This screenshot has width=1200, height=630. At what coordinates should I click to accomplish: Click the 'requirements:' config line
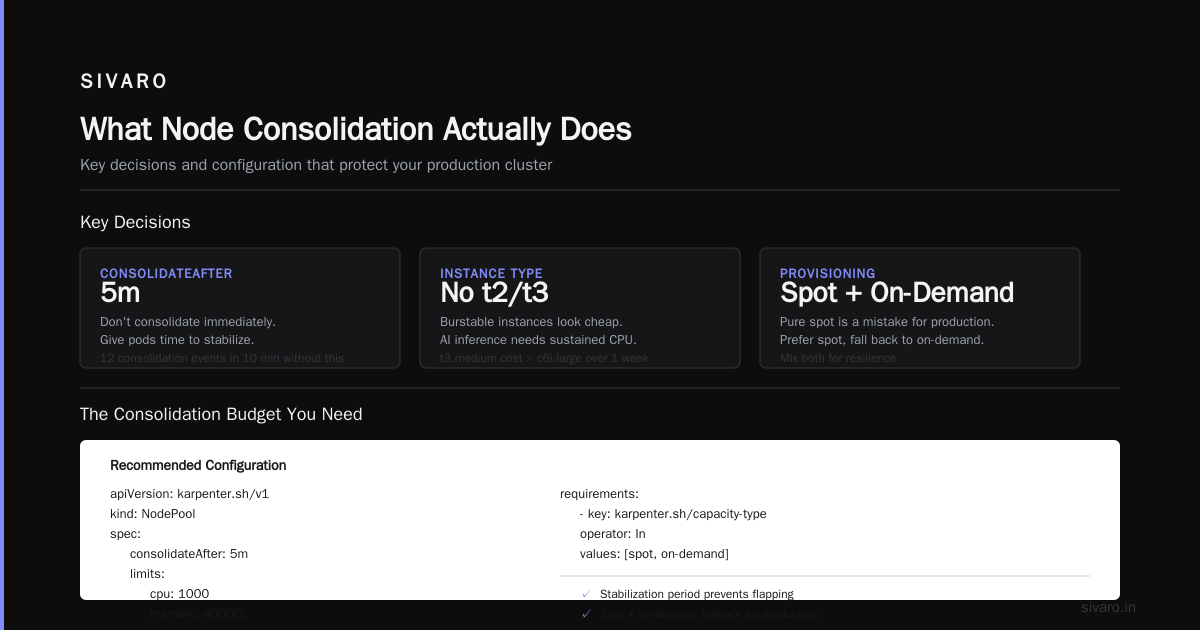click(599, 494)
